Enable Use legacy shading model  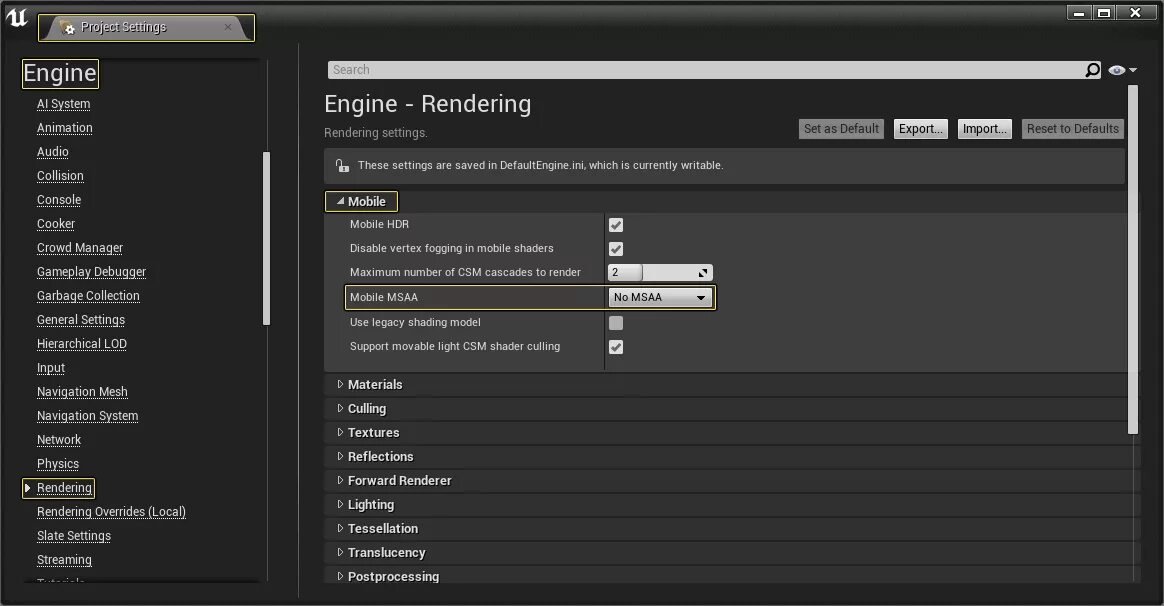point(615,322)
